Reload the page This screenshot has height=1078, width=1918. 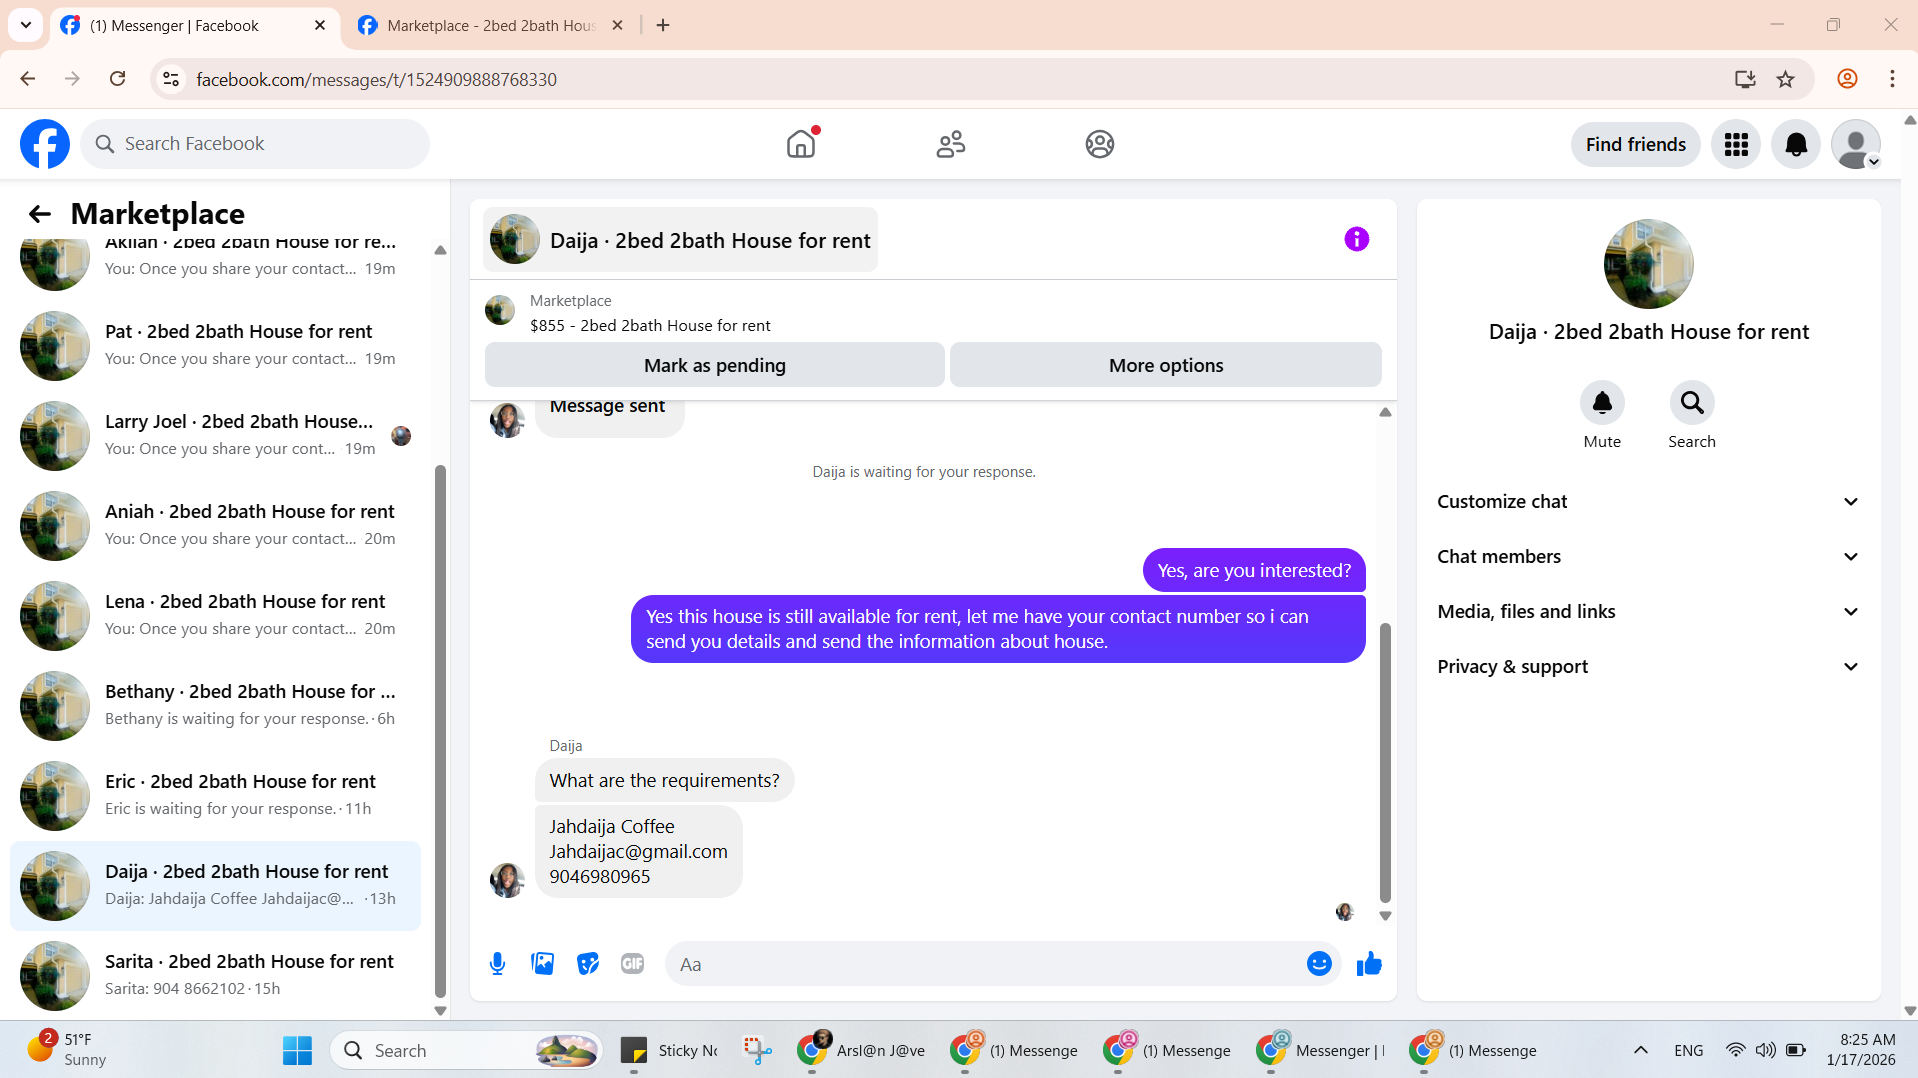pos(117,79)
